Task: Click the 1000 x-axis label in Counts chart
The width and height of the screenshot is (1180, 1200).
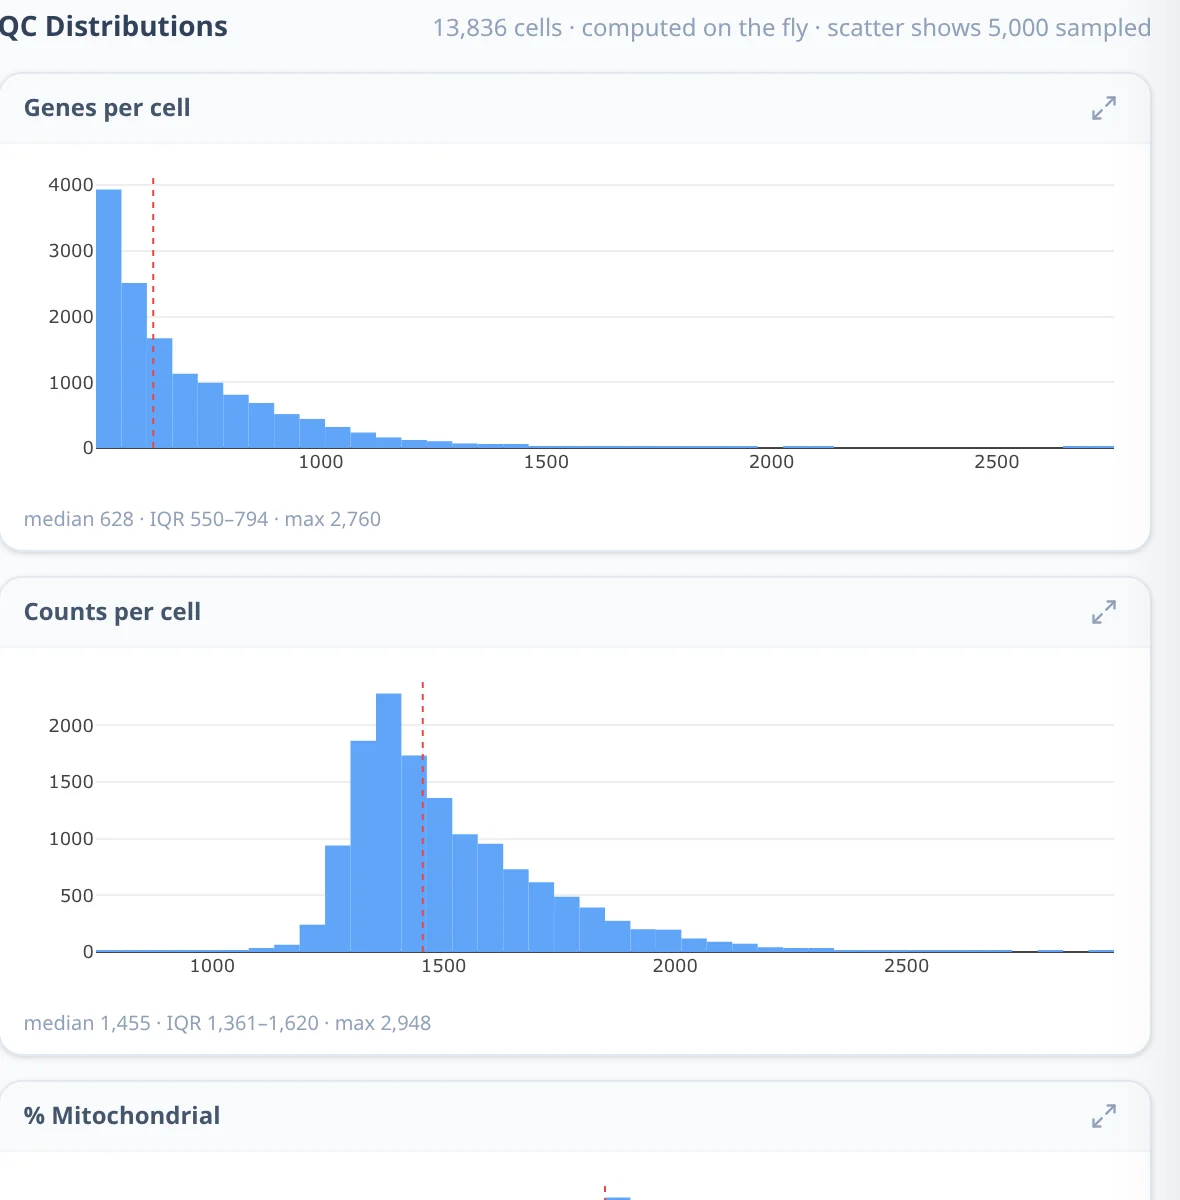Action: pyautogui.click(x=212, y=966)
